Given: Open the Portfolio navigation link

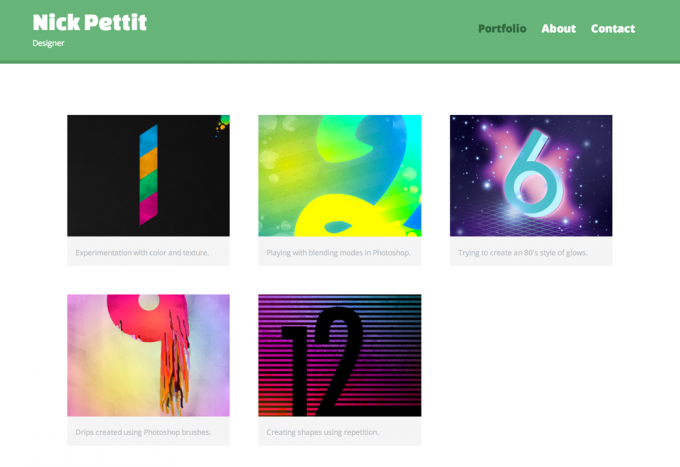Looking at the screenshot, I should coord(502,29).
